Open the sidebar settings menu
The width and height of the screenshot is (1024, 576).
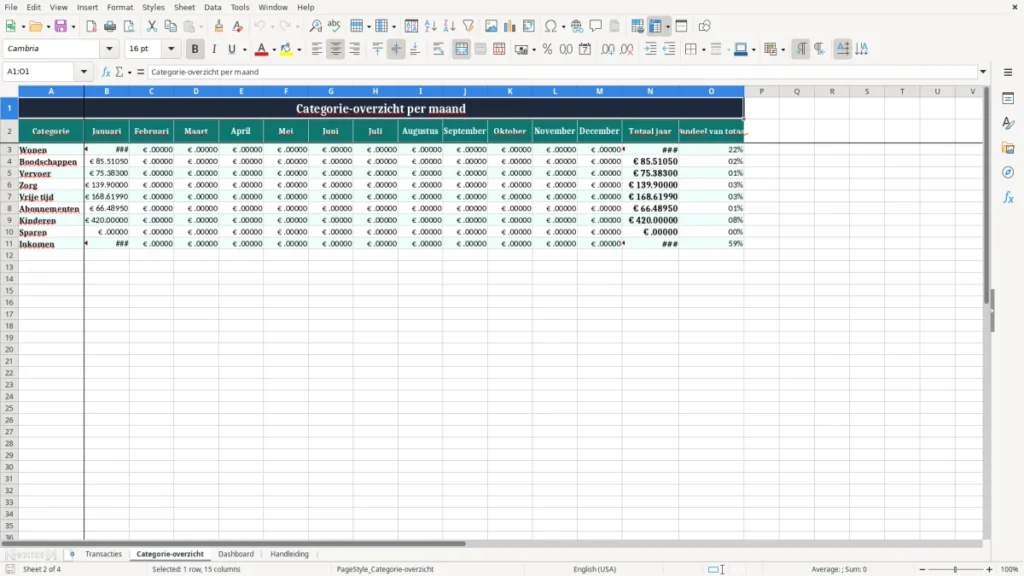[x=1008, y=72]
